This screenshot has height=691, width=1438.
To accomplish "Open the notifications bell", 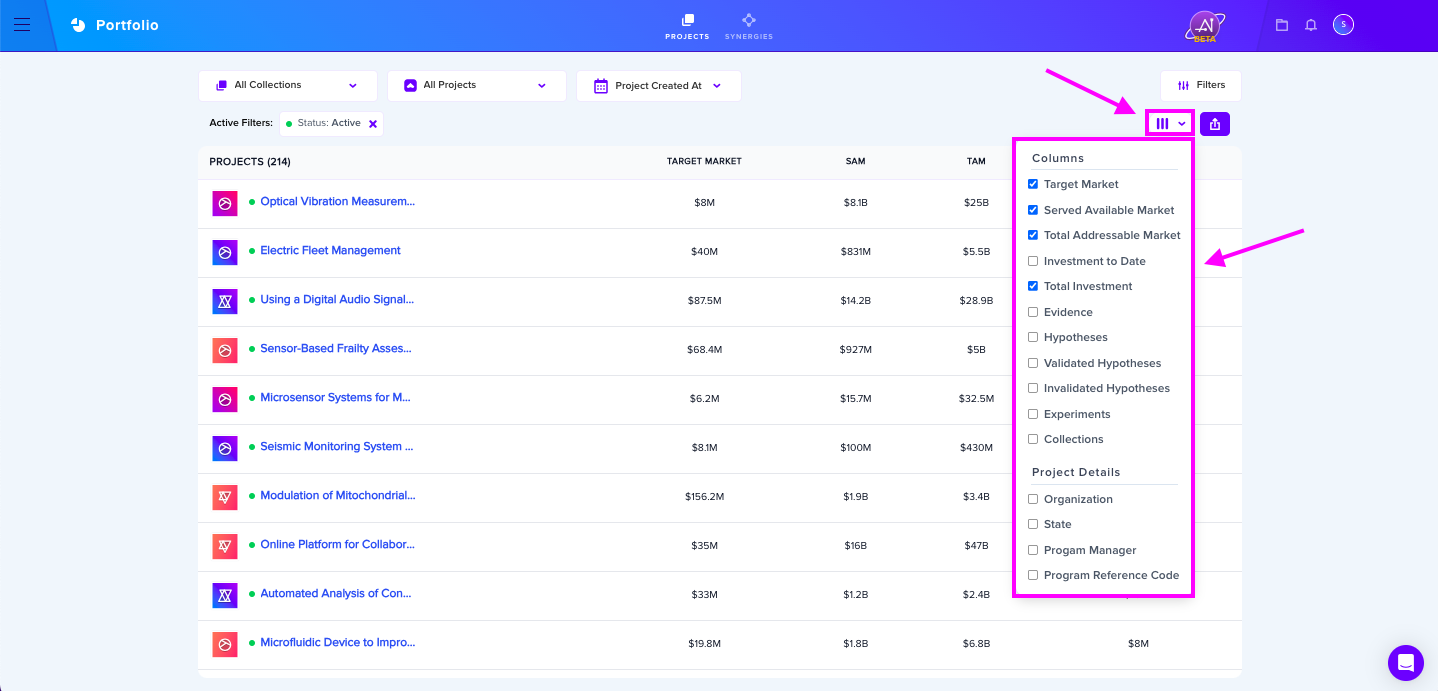I will pos(1311,25).
